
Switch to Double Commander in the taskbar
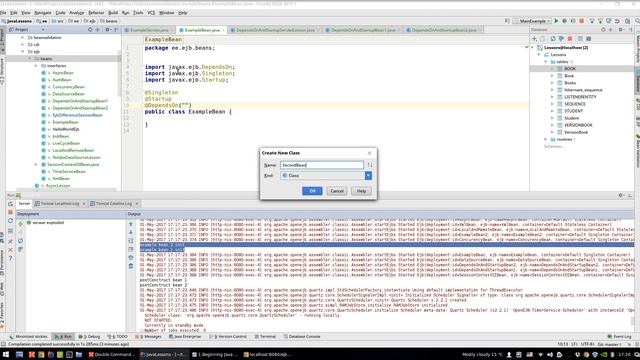[x=112, y=355]
